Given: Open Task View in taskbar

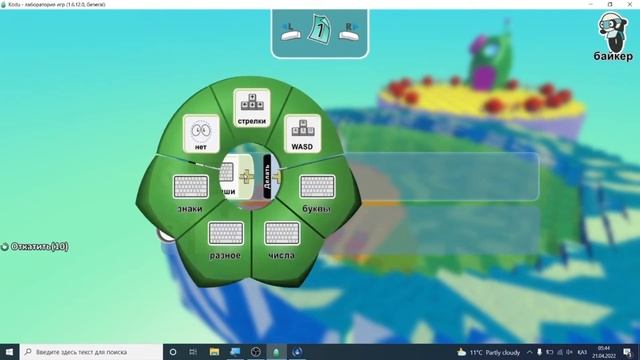Looking at the screenshot, I should pos(193,352).
